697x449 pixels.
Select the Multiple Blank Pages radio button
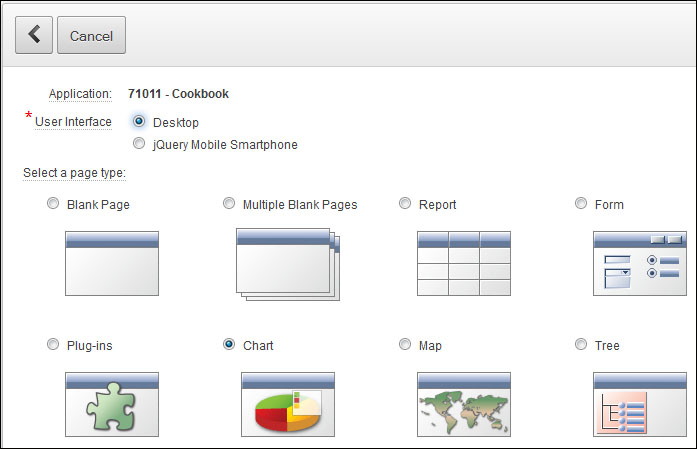point(229,203)
